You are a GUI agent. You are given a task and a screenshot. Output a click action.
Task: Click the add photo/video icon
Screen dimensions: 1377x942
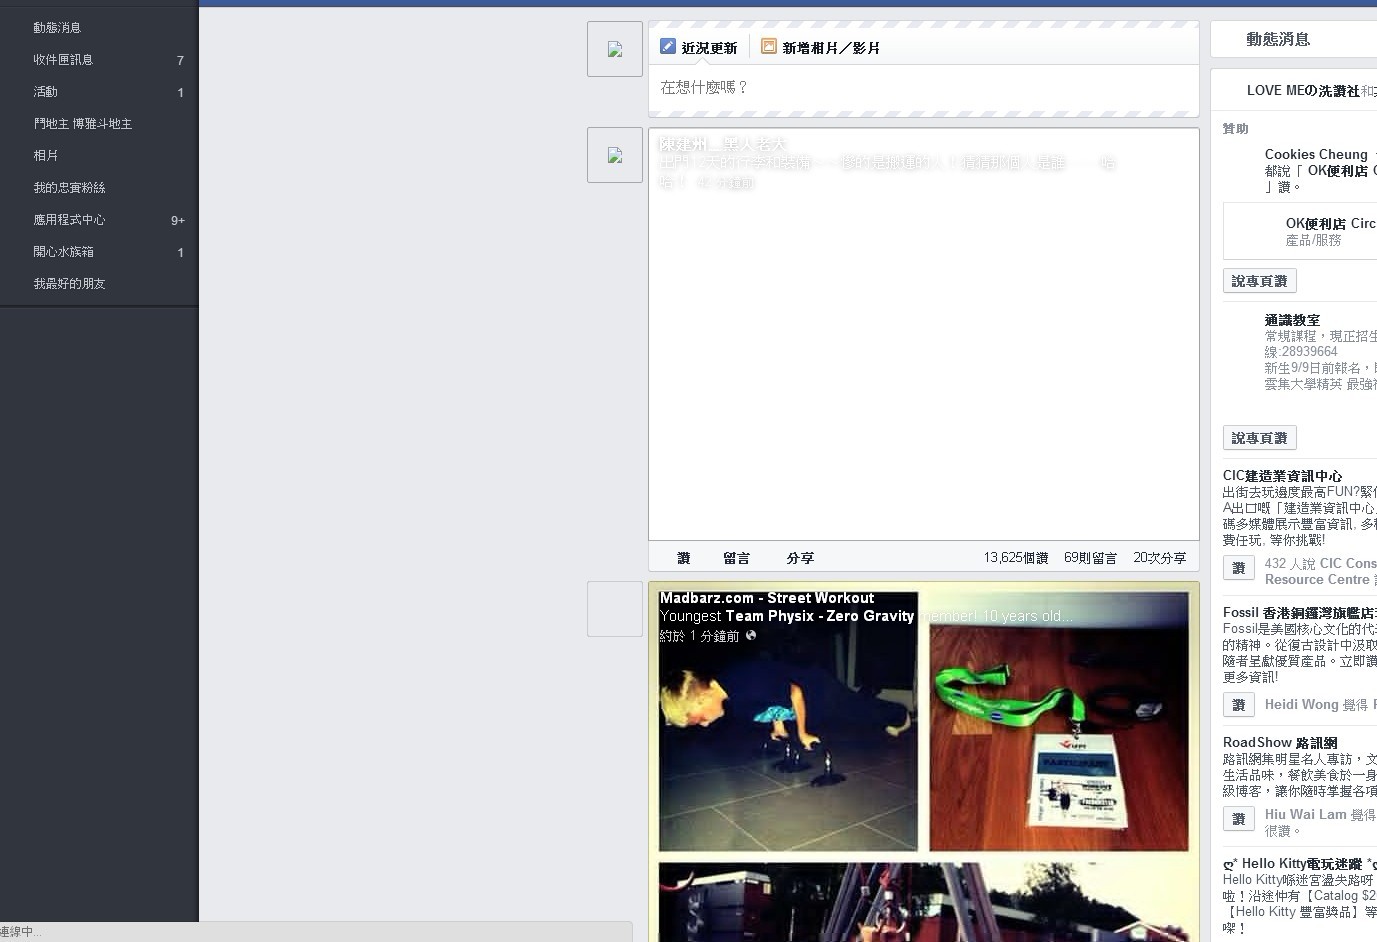(x=769, y=46)
